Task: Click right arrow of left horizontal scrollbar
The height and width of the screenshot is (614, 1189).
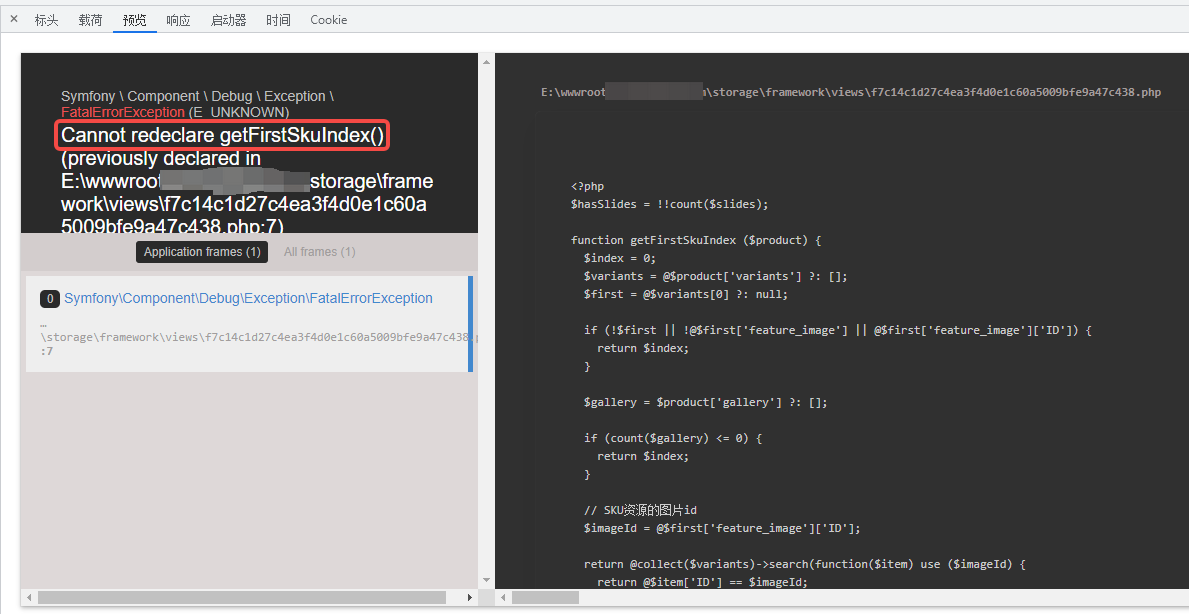Action: tap(470, 597)
